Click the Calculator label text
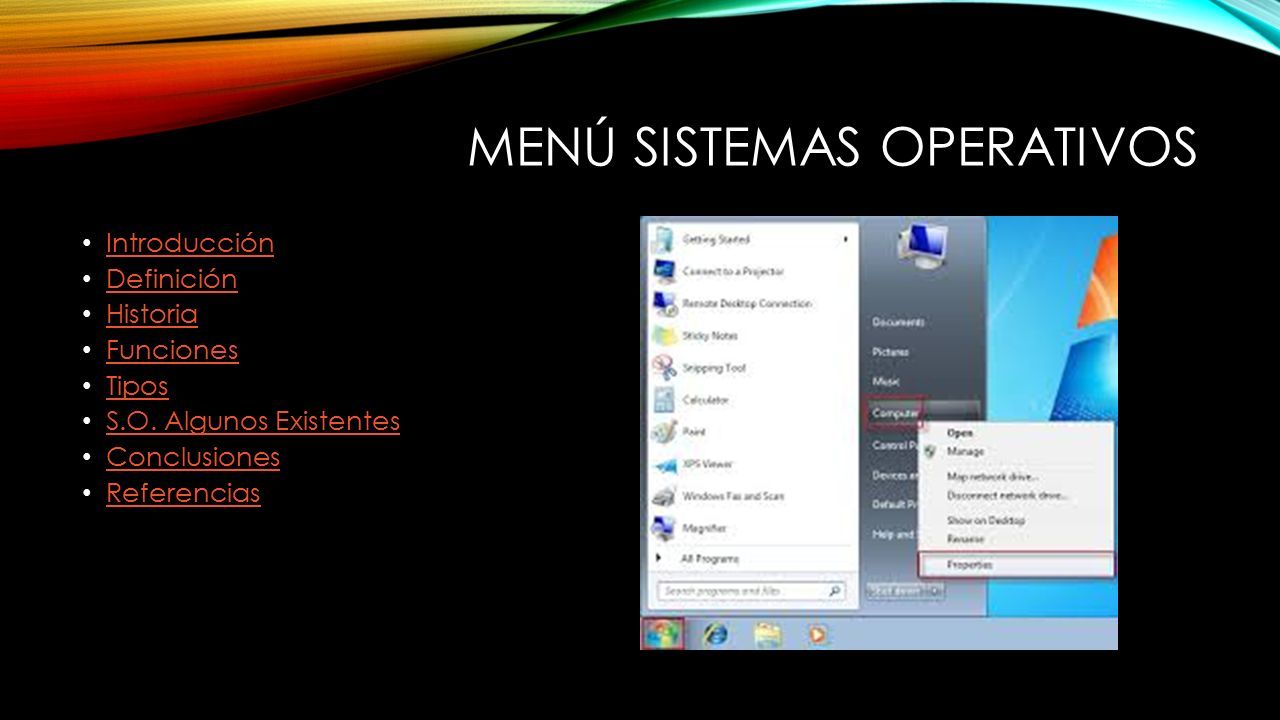Image resolution: width=1280 pixels, height=720 pixels. [706, 399]
